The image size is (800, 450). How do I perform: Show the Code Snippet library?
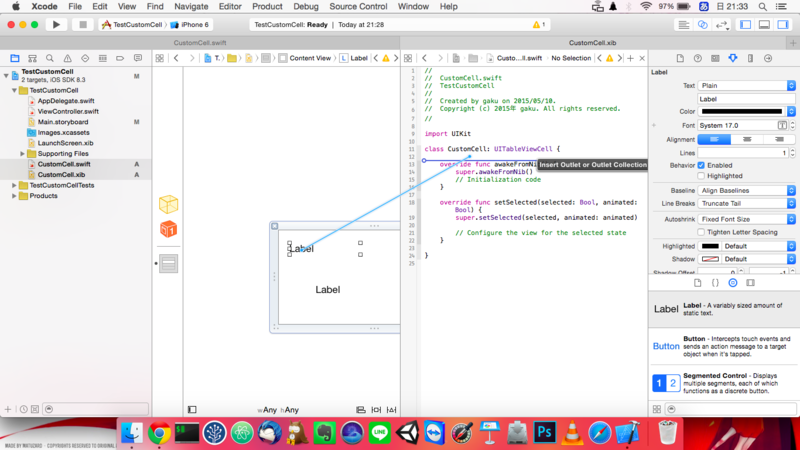point(715,283)
